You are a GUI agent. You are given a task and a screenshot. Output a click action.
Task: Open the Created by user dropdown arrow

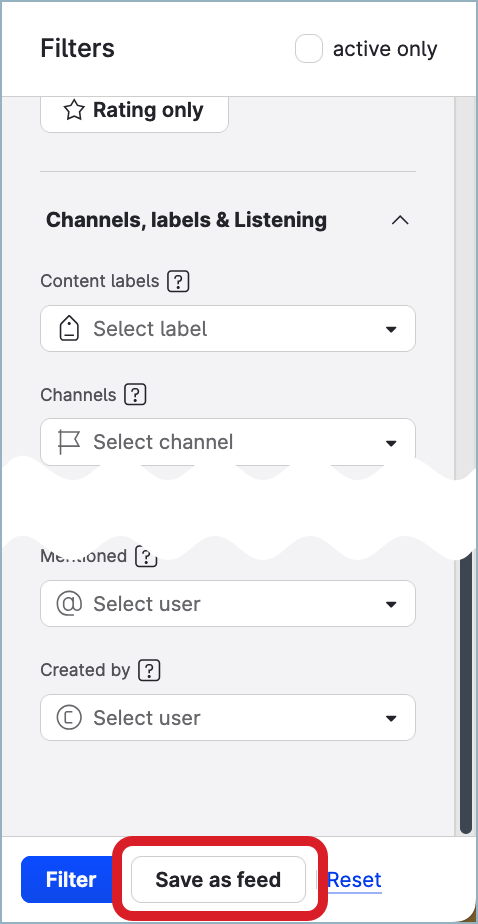tap(391, 718)
